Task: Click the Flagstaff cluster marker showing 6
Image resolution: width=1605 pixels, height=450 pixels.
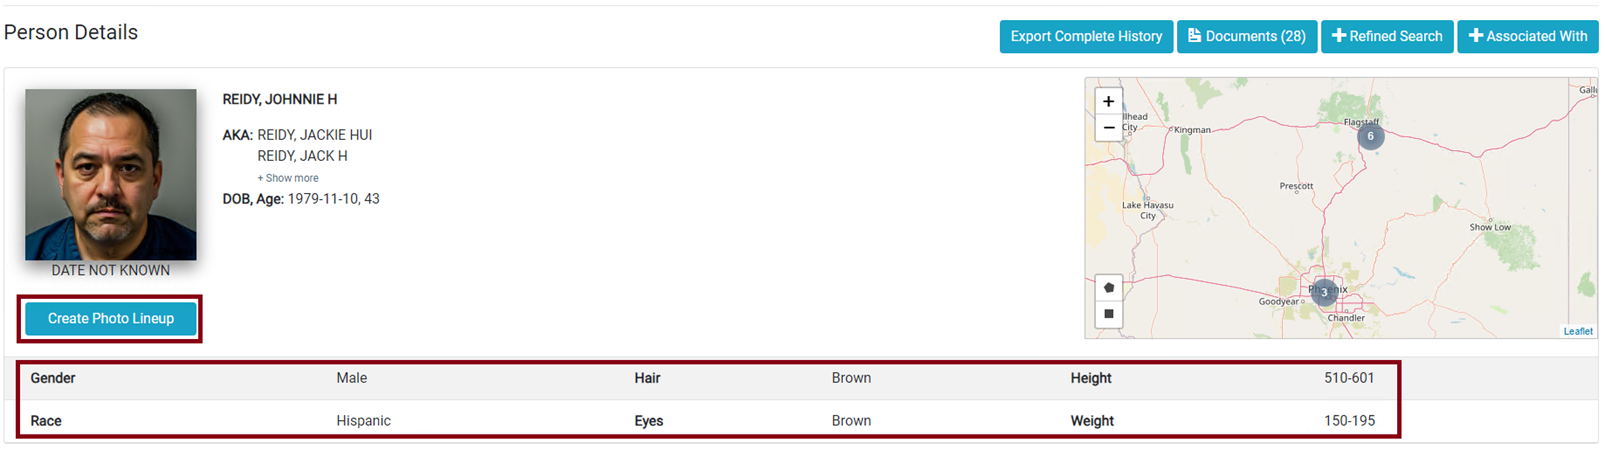Action: click(1370, 136)
